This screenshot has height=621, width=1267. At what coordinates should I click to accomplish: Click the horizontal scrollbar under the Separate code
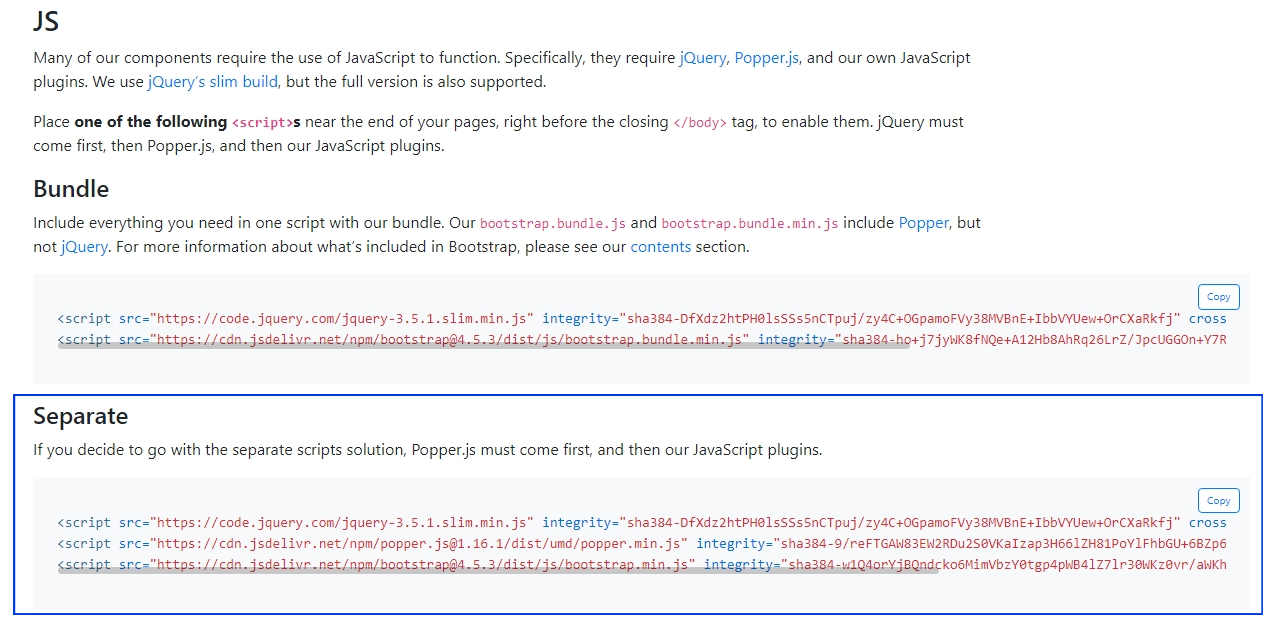(x=499, y=571)
